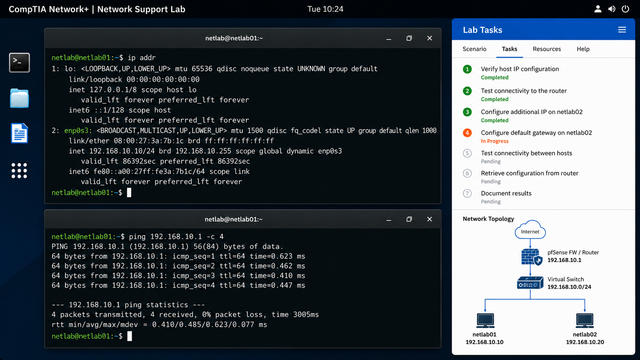
Task: Open task Document results
Action: (x=506, y=193)
